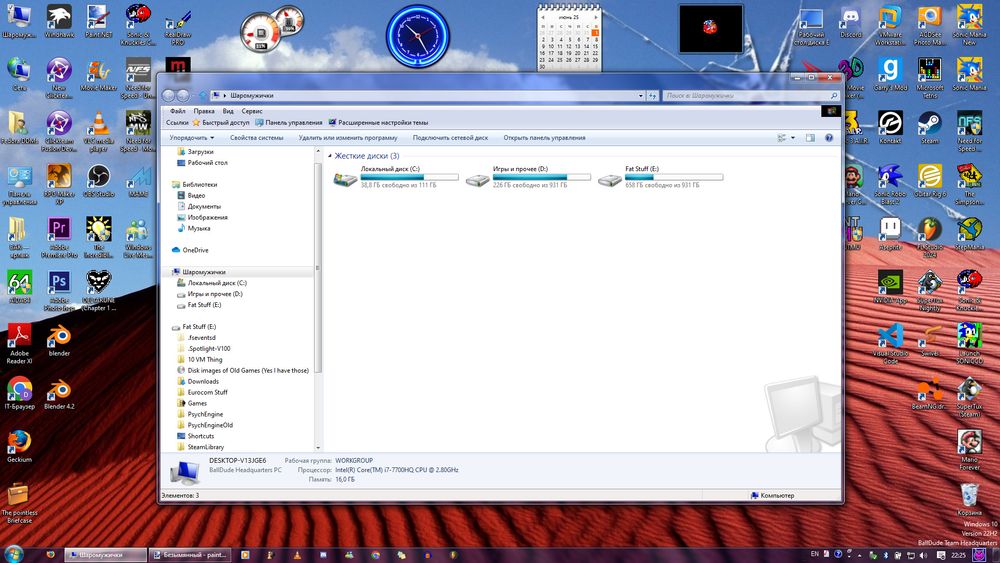Screen dimensions: 1000x563
Task: Click the Explorer Forward navigation button
Action: (182, 96)
